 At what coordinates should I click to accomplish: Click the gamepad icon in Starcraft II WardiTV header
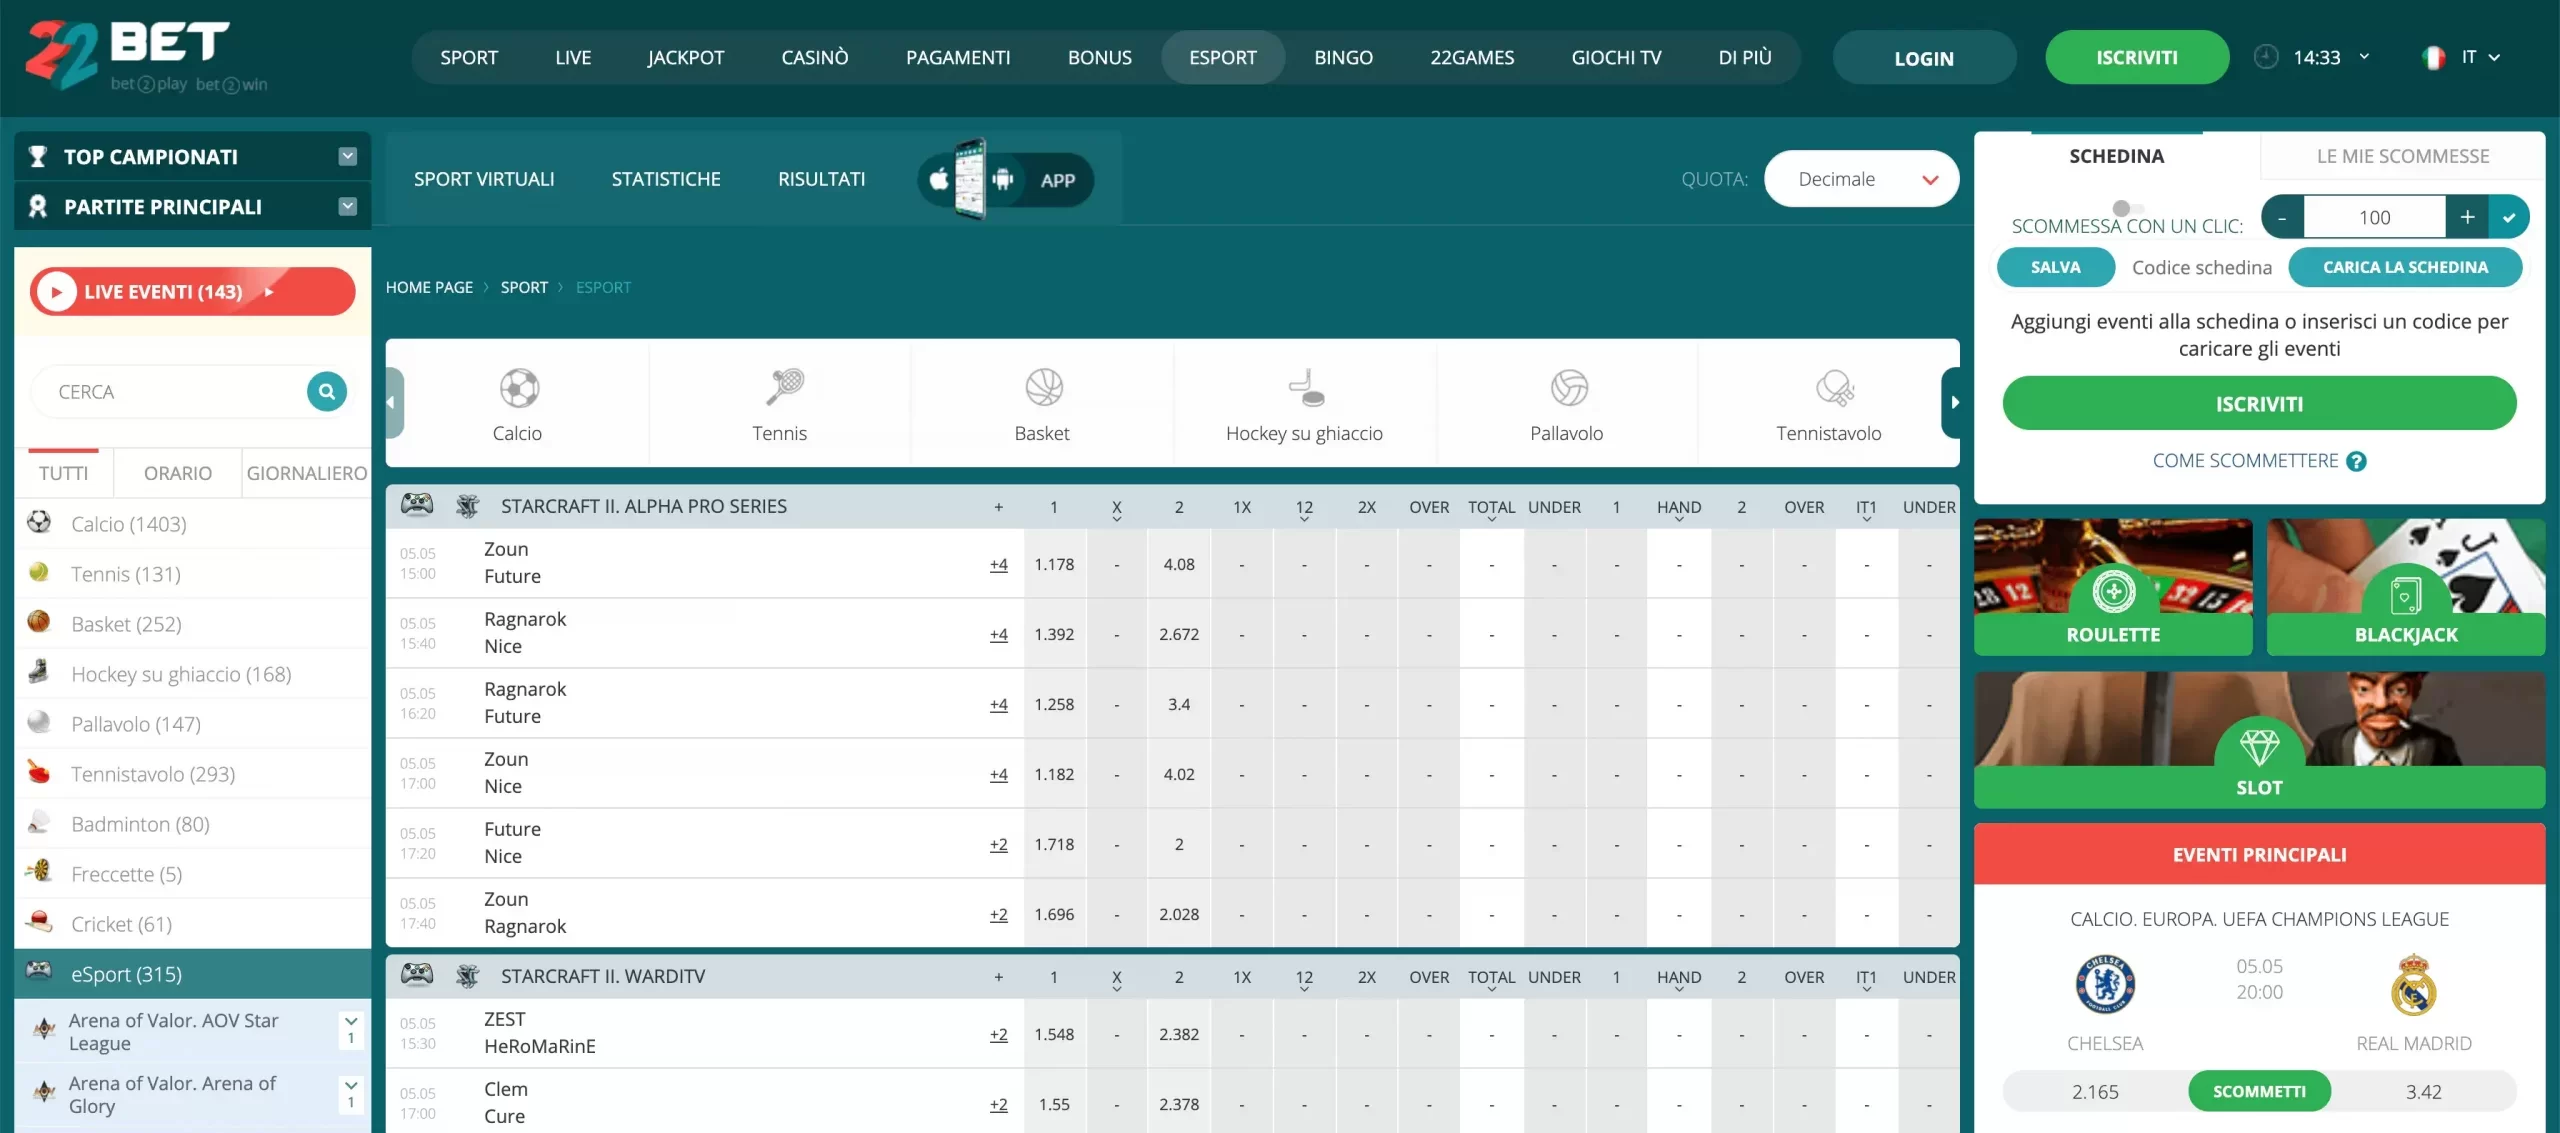click(417, 976)
